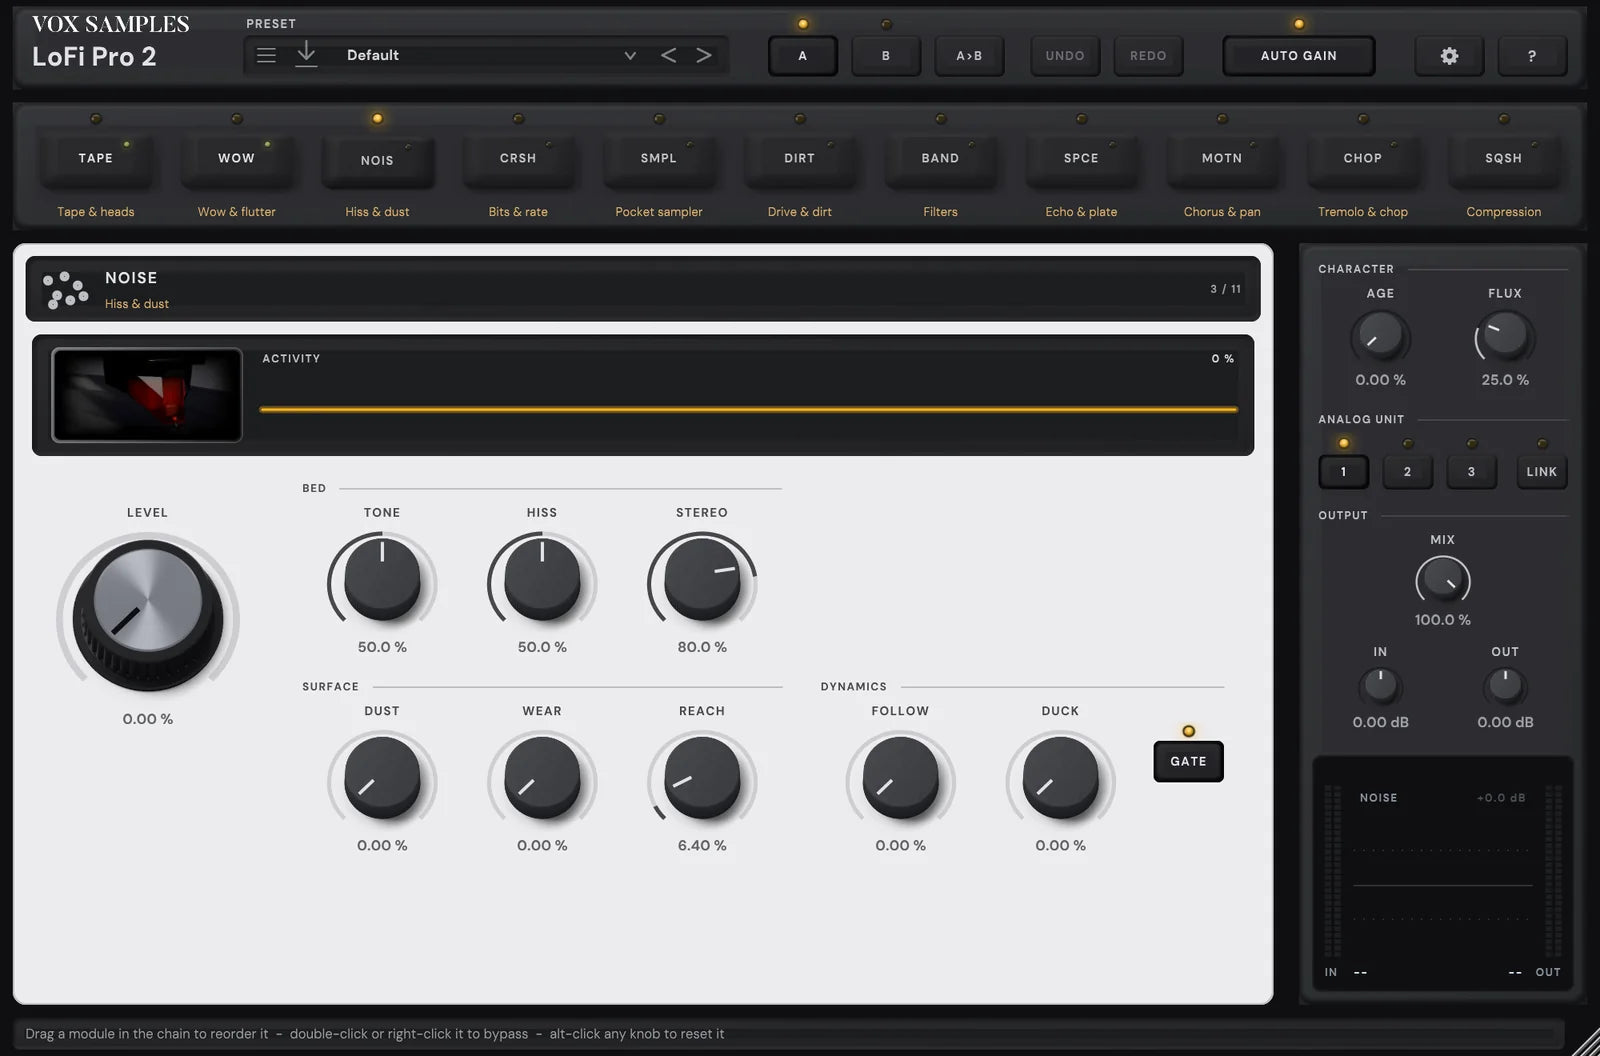
Task: Toggle the GATE button
Action: click(1188, 761)
